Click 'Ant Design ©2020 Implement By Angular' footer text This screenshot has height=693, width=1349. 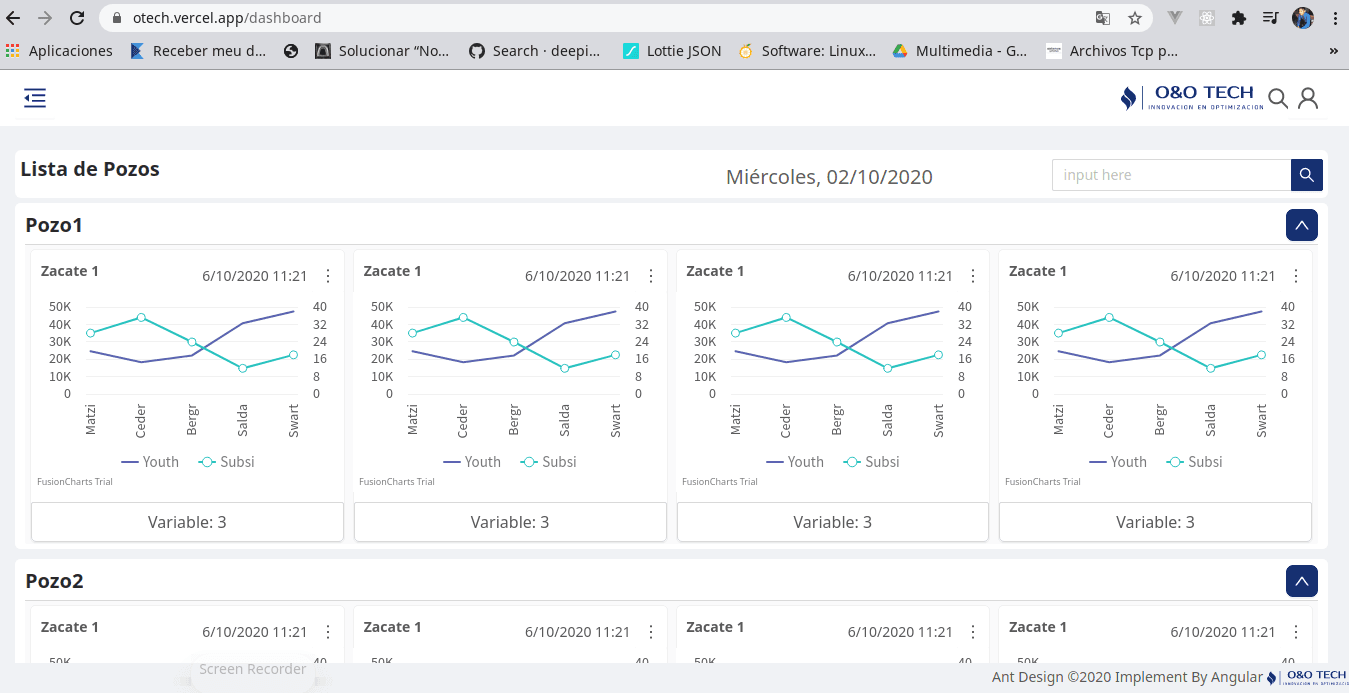click(1127, 677)
